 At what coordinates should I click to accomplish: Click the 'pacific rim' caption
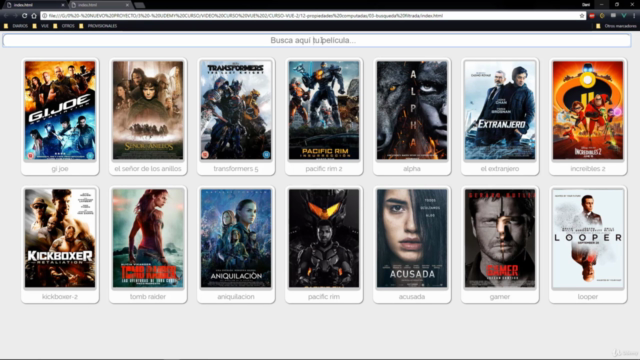(324, 297)
